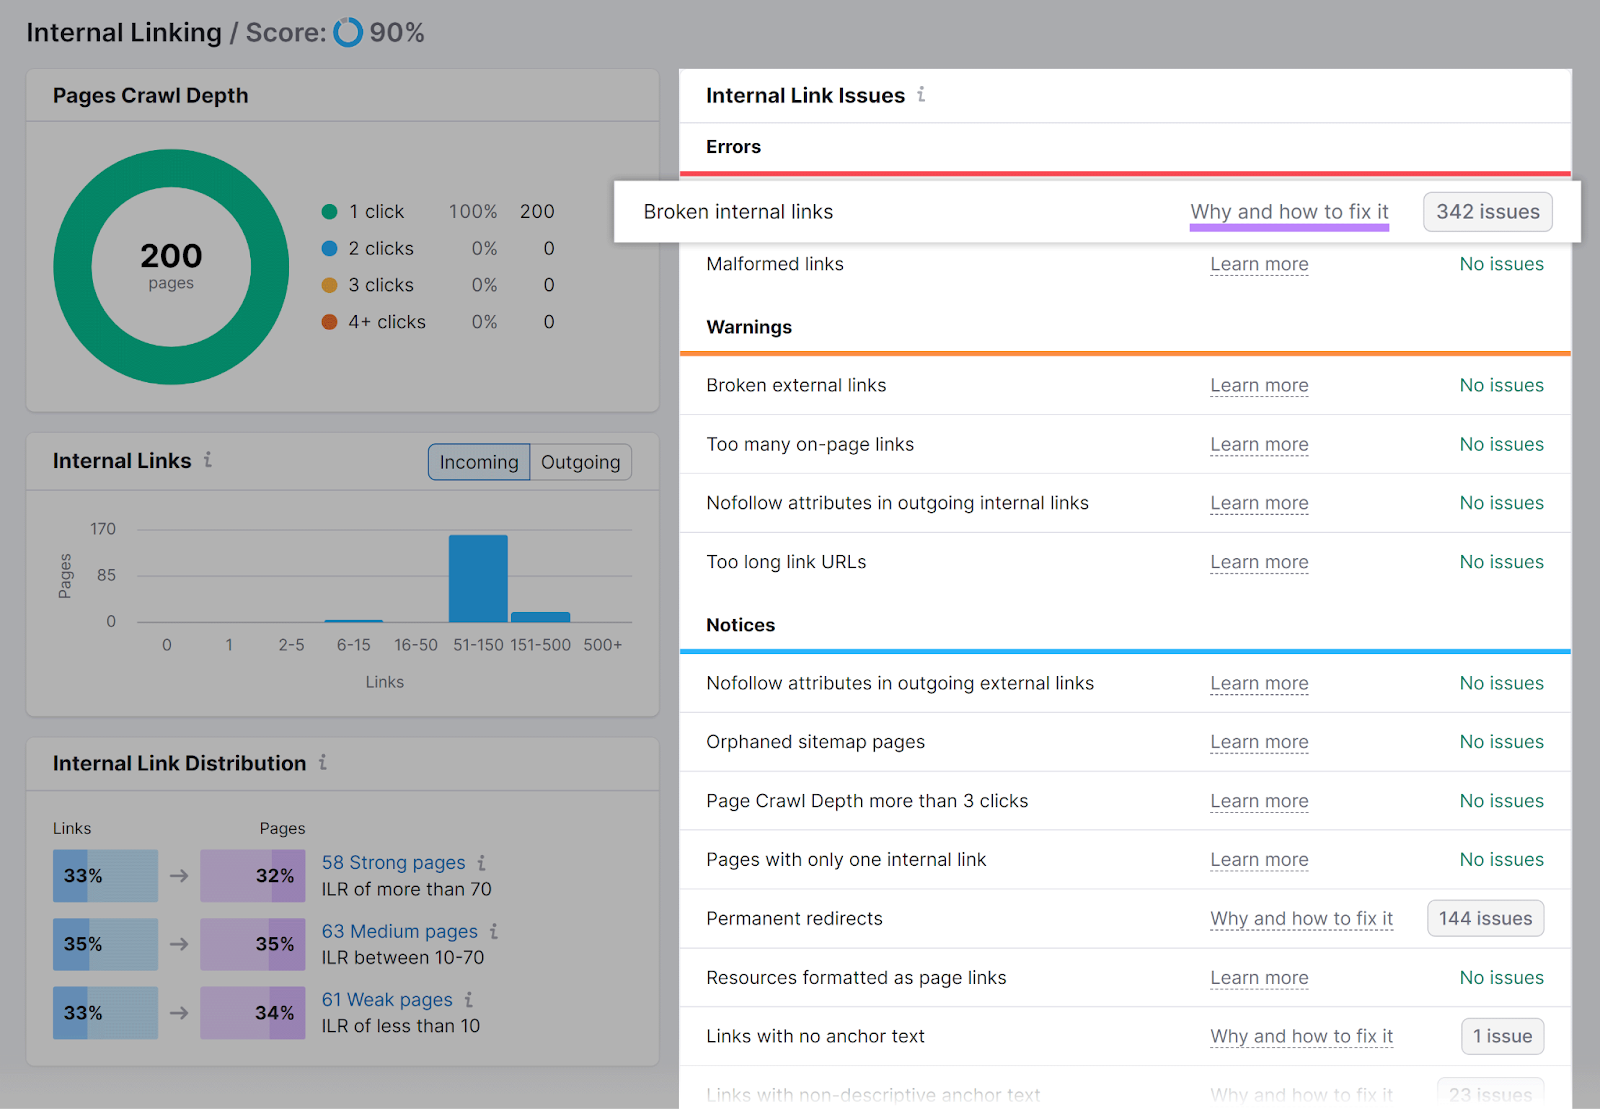Click the info icon next to Internal Links
Image resolution: width=1600 pixels, height=1109 pixels.
(x=208, y=460)
